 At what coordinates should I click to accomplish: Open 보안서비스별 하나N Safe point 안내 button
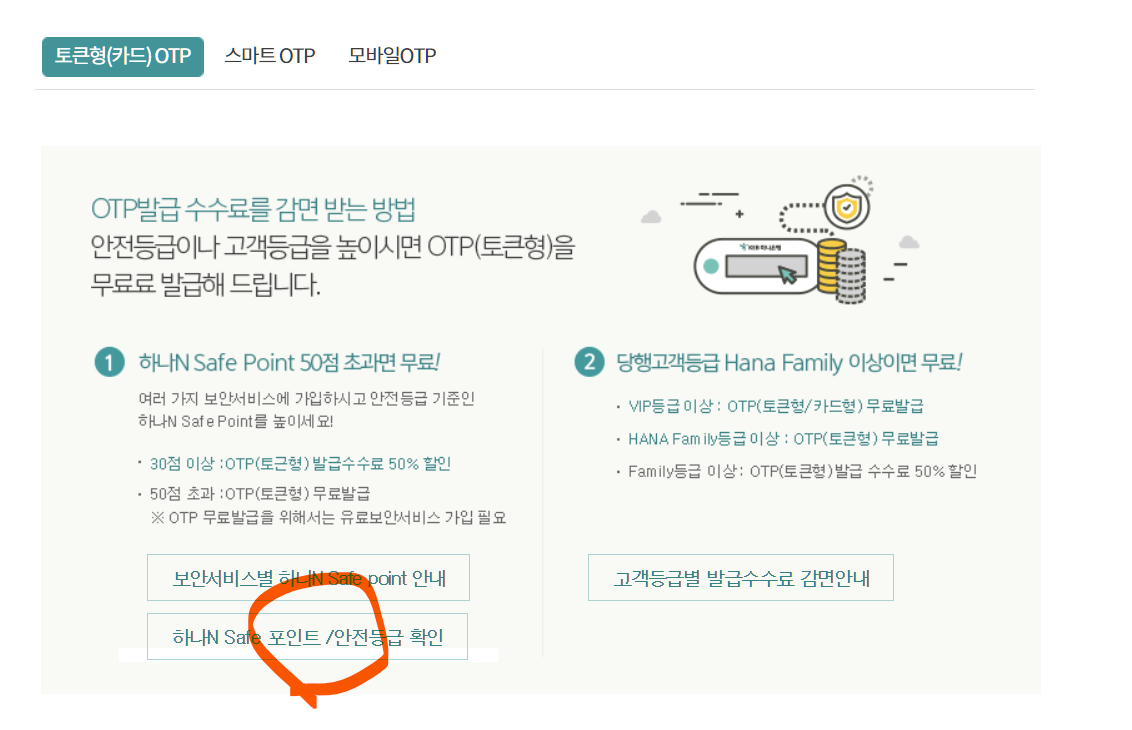[x=308, y=578]
